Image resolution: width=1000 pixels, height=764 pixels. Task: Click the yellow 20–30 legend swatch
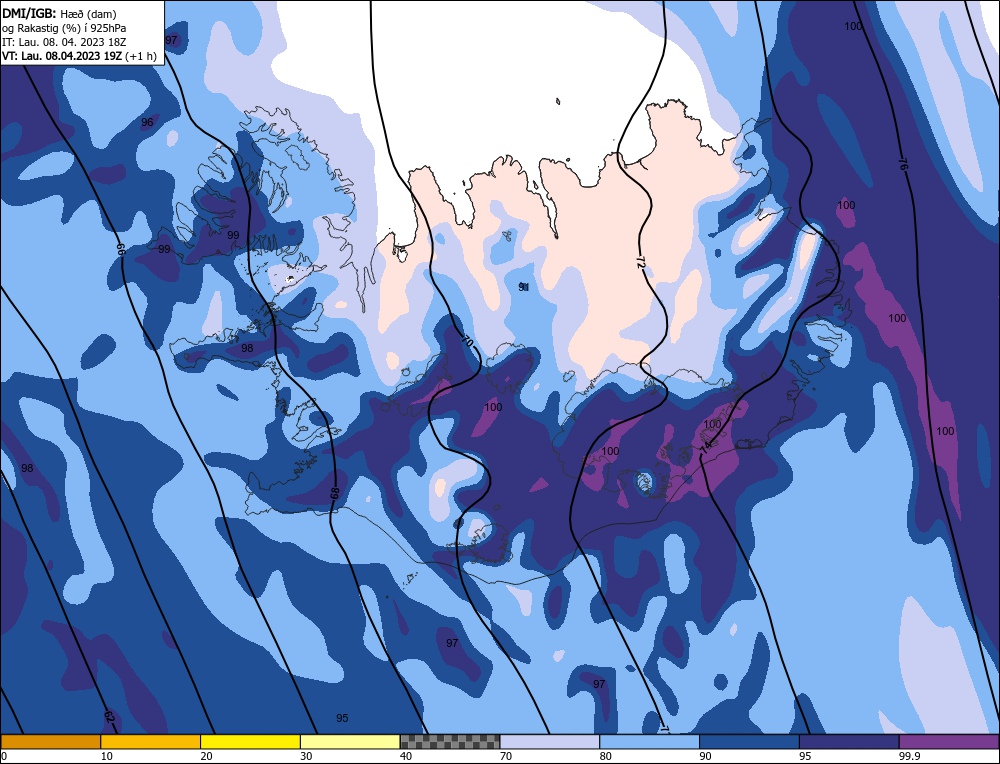click(251, 741)
